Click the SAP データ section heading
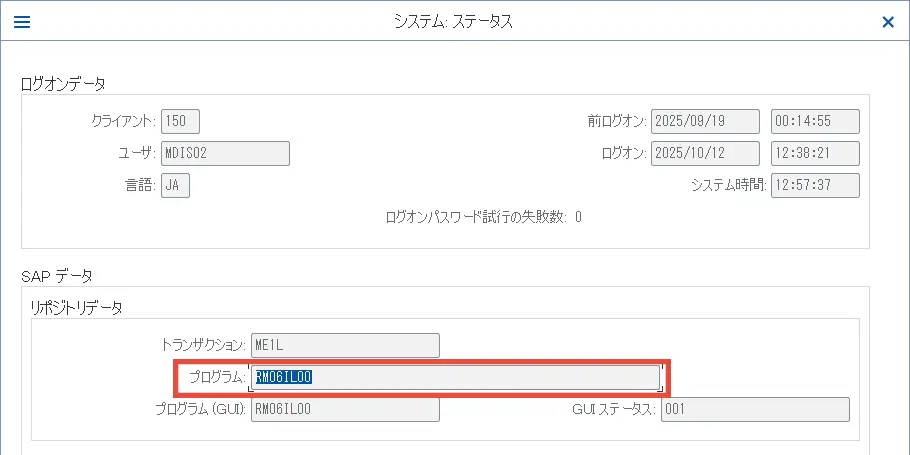This screenshot has width=910, height=455. tap(57, 275)
